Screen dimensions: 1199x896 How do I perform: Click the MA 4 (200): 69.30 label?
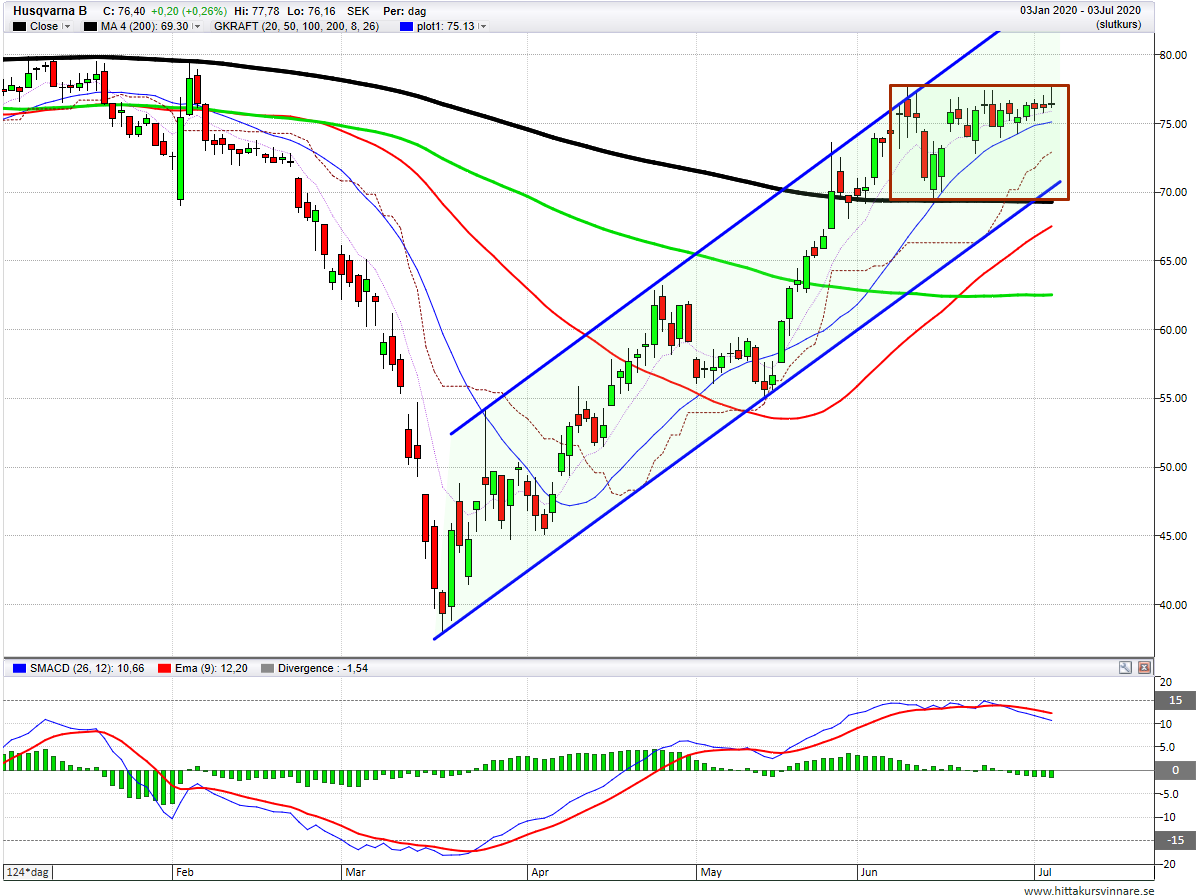click(145, 26)
